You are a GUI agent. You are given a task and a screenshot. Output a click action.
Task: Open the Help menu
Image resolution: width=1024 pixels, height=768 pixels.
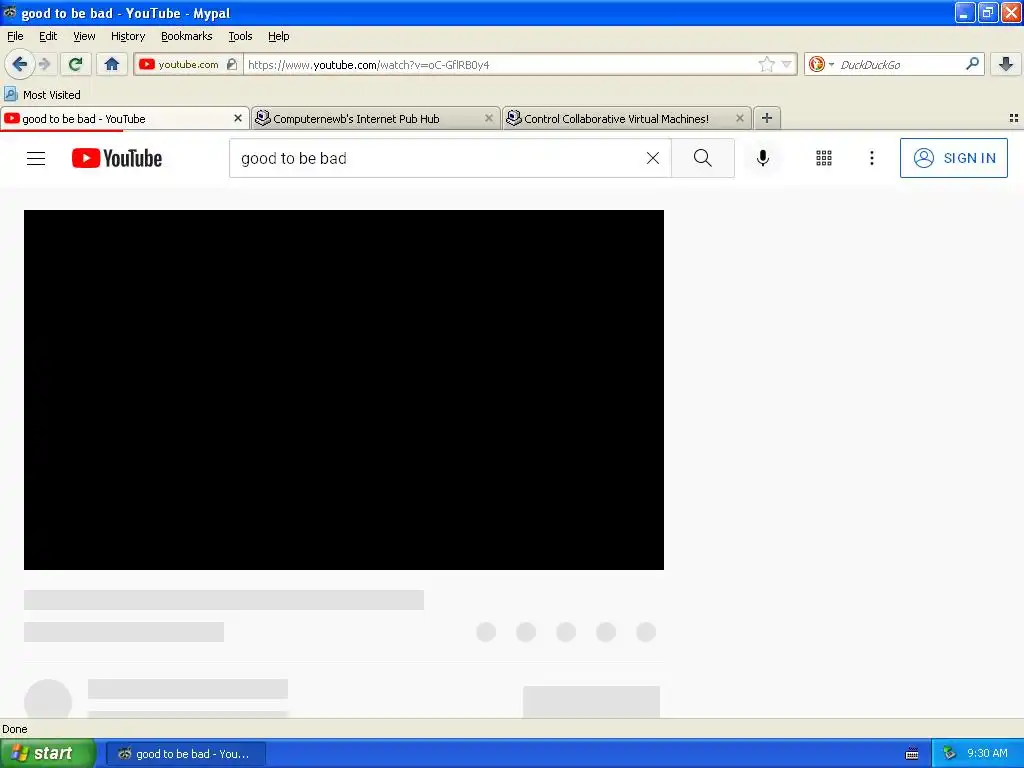coord(279,37)
